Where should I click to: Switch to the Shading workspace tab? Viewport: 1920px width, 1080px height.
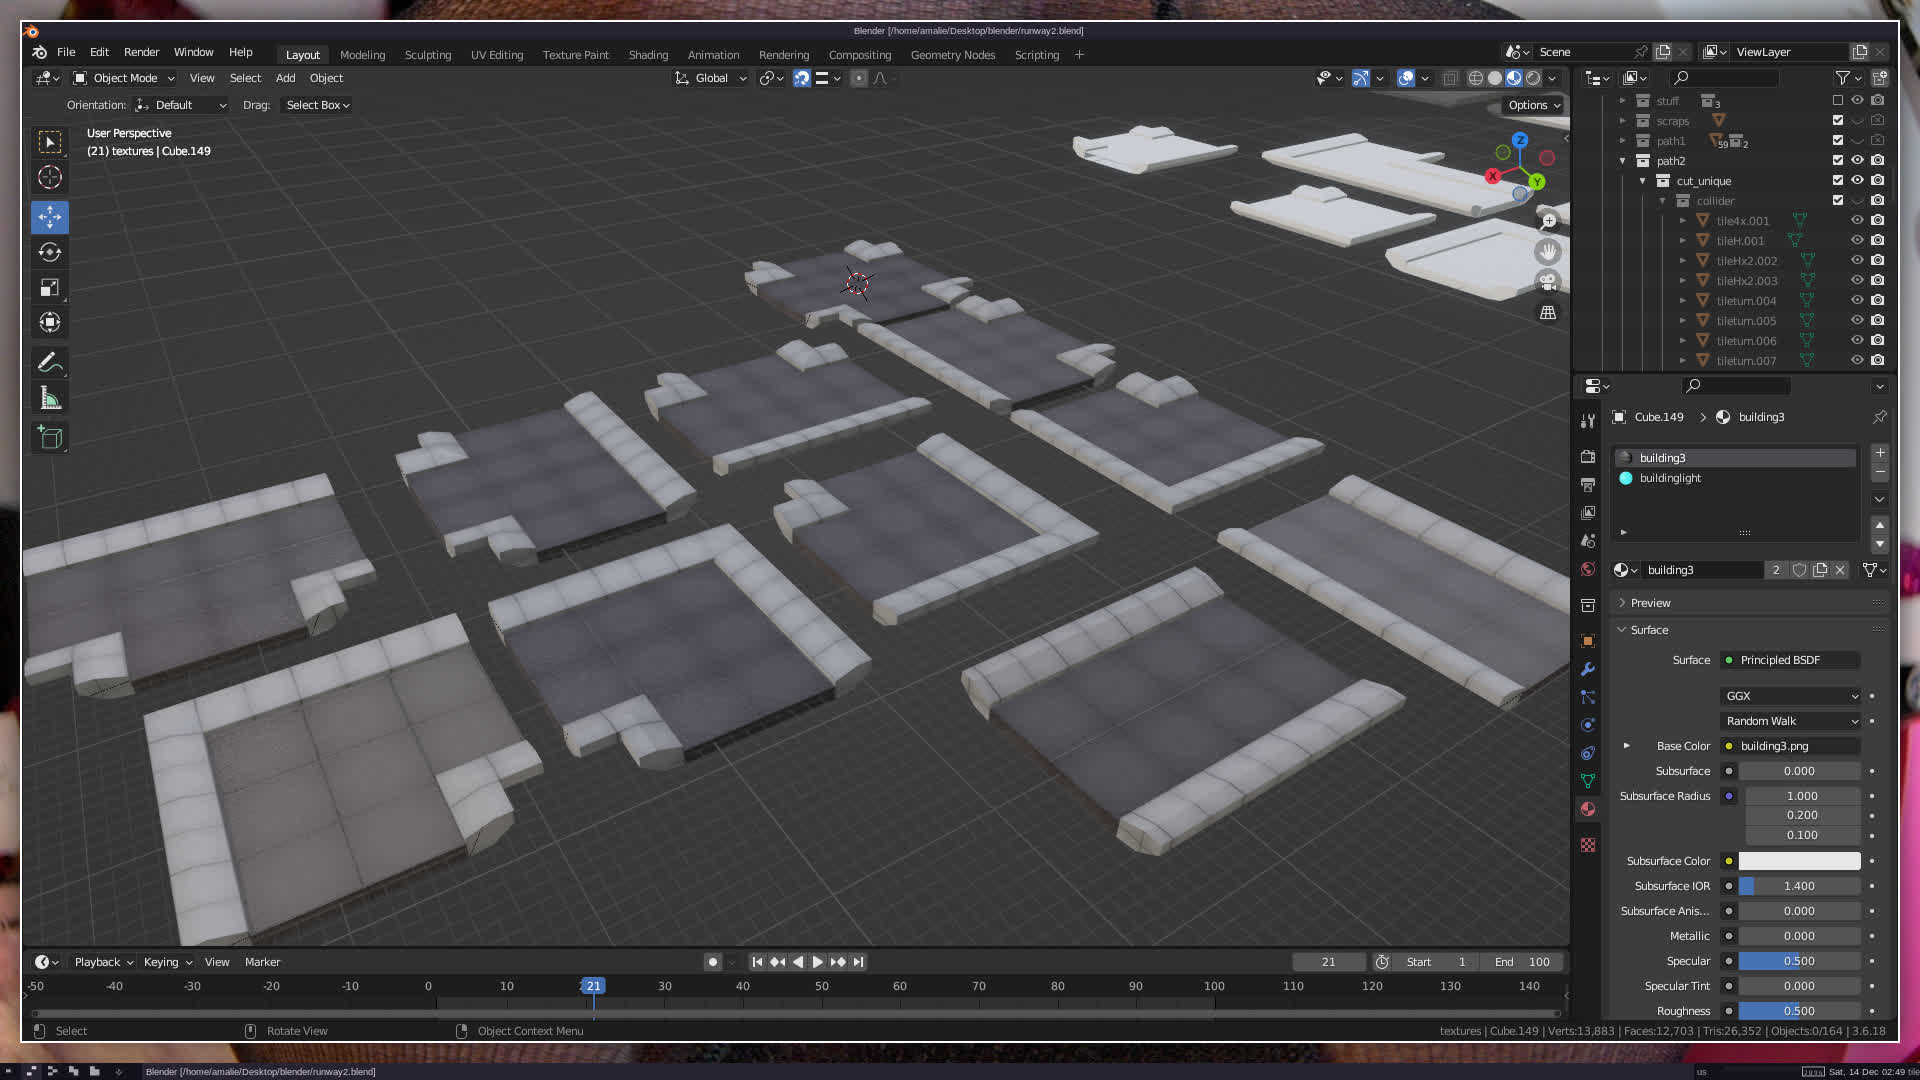pyautogui.click(x=648, y=55)
